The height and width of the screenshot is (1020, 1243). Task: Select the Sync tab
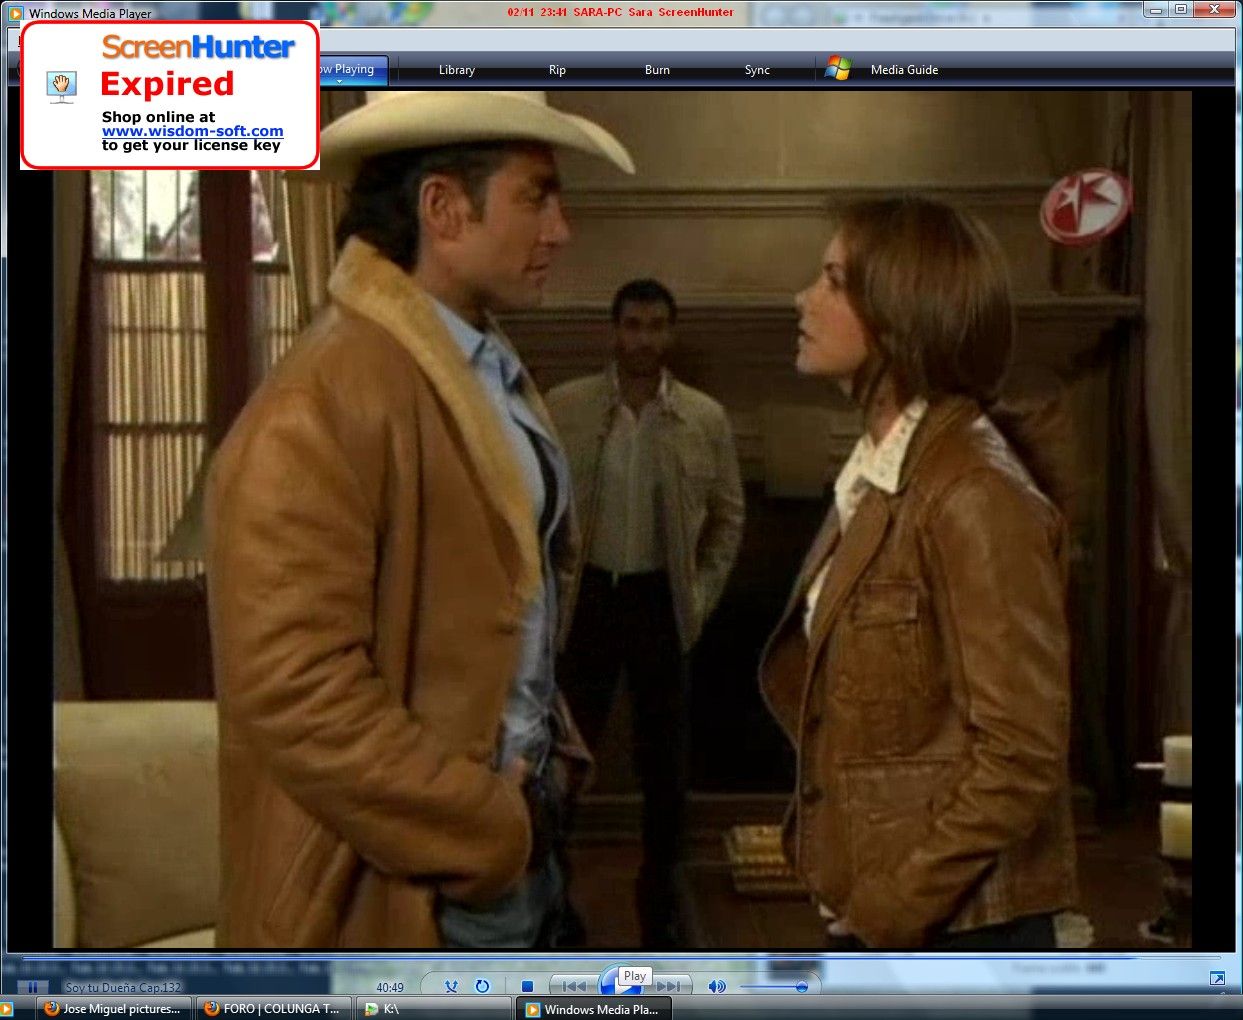coord(757,70)
